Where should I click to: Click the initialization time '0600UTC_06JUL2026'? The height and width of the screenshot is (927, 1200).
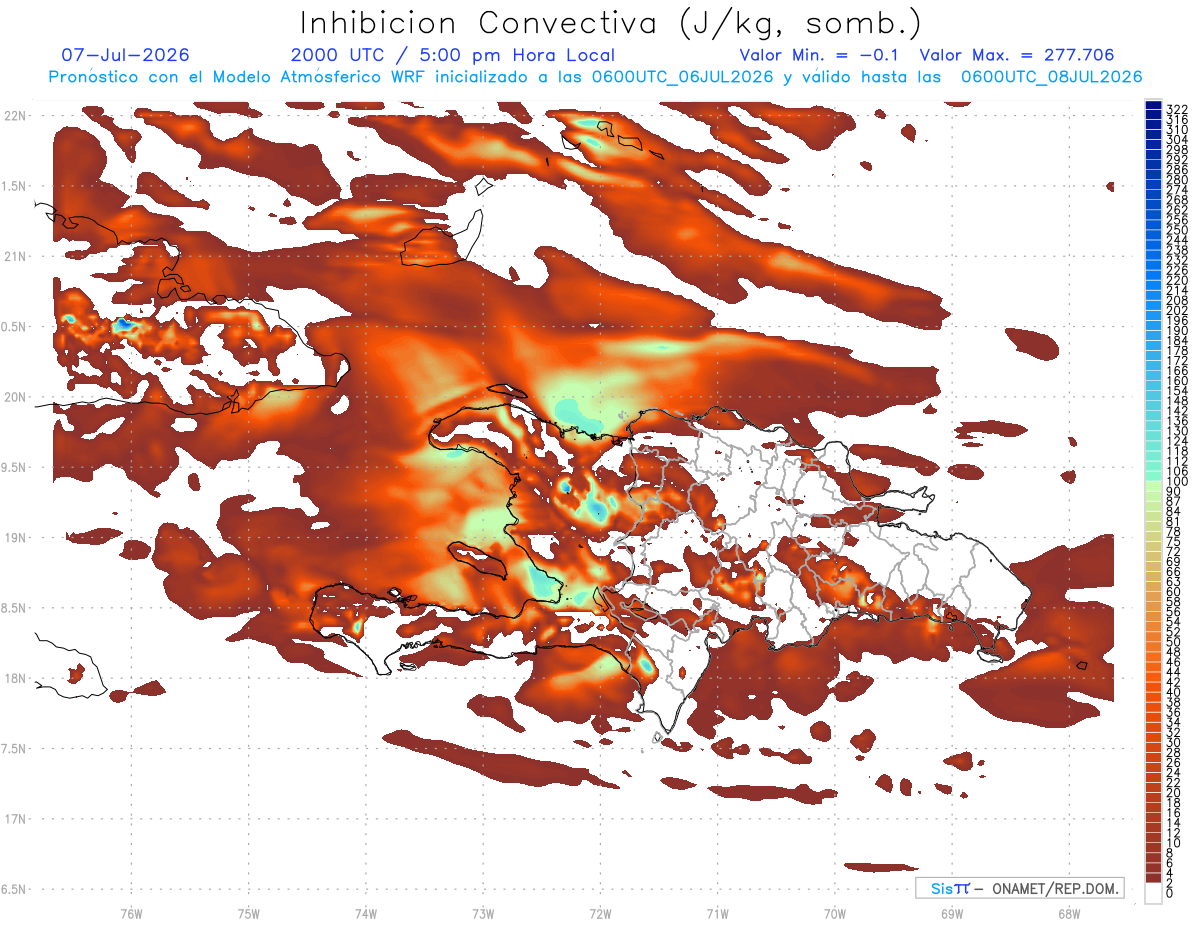click(682, 77)
